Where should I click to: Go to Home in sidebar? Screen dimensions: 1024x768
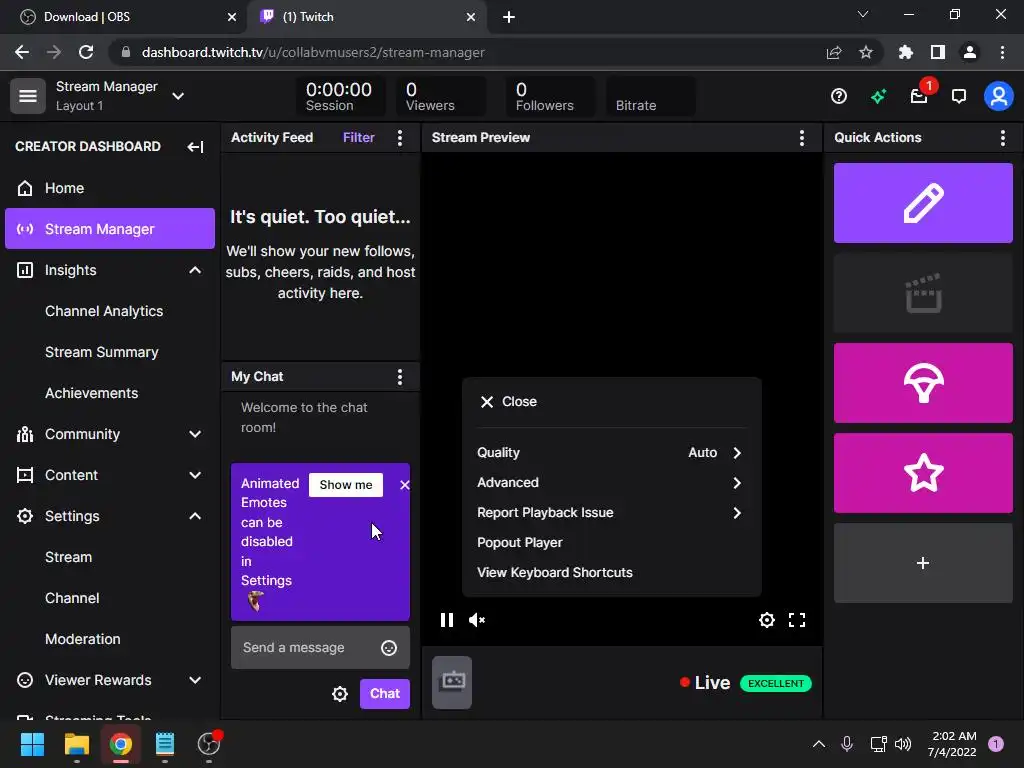[x=110, y=188]
